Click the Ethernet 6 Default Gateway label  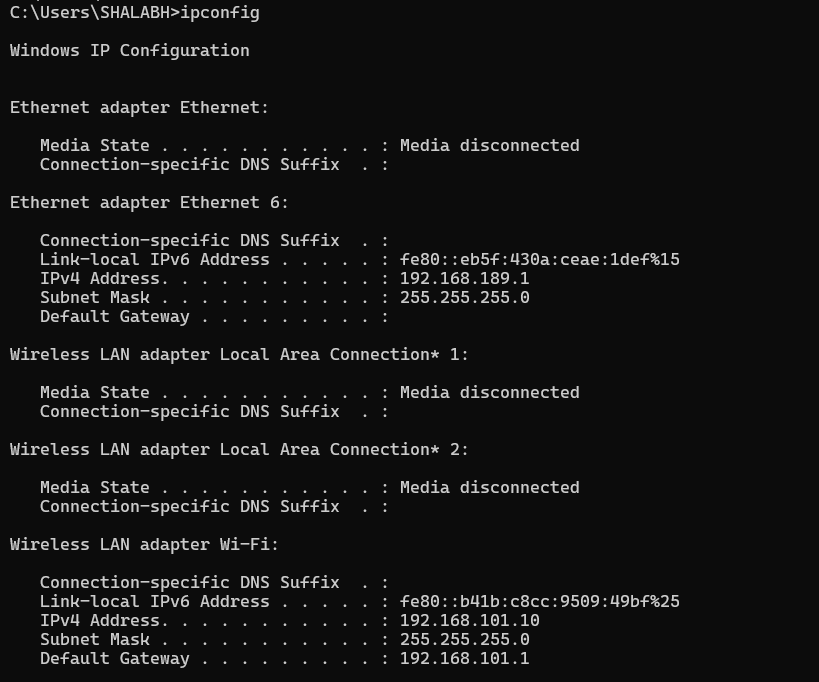(114, 317)
